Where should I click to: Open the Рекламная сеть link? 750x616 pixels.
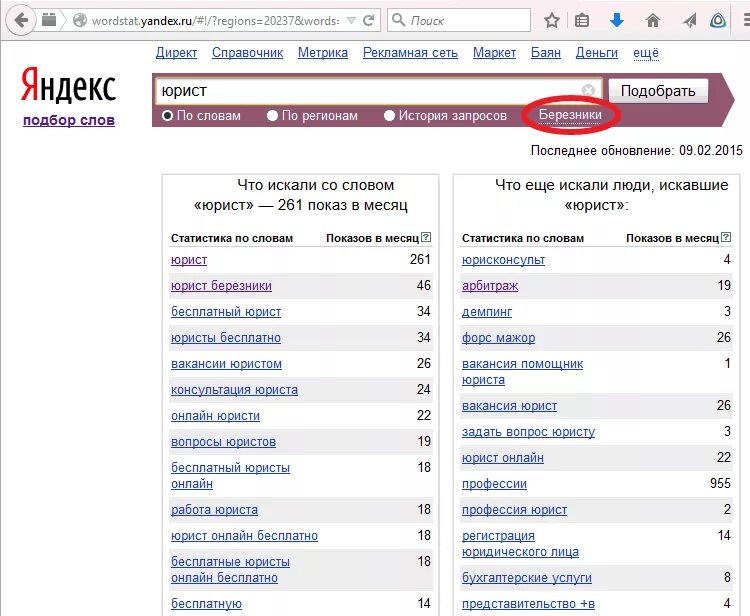(x=410, y=53)
